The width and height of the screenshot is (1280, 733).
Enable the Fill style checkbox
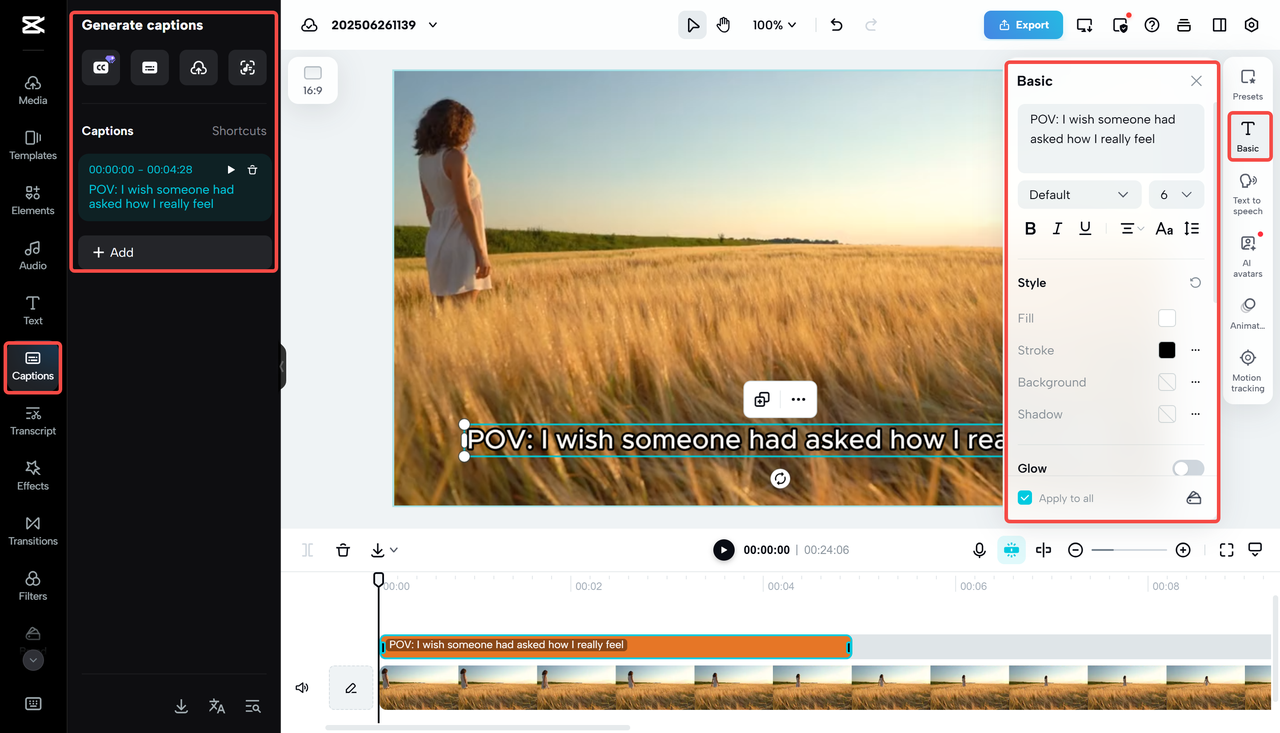click(x=1166, y=317)
